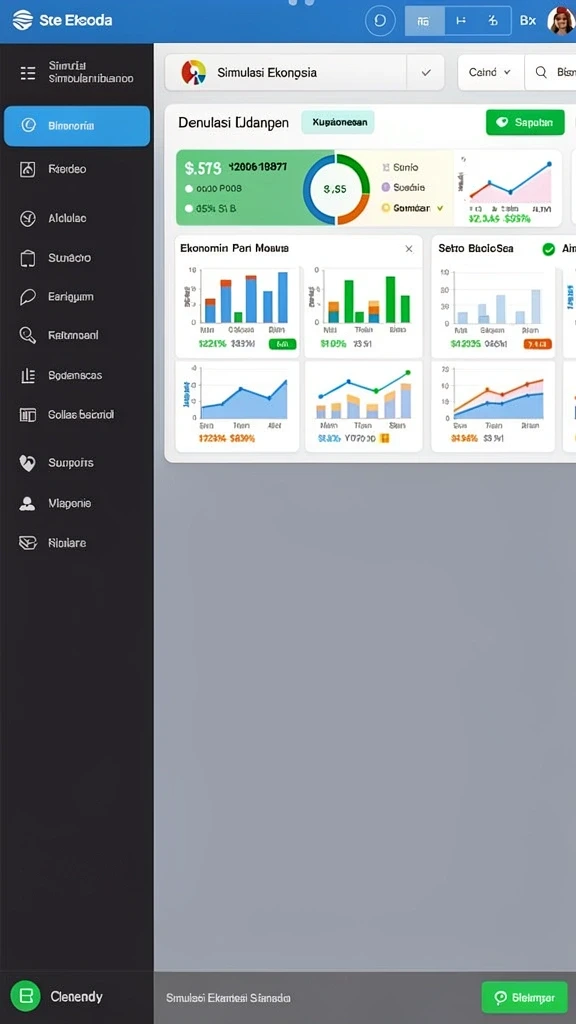Viewport: 576px width, 1024px height.
Task: Open the orange and blue area chart
Action: coord(493,395)
